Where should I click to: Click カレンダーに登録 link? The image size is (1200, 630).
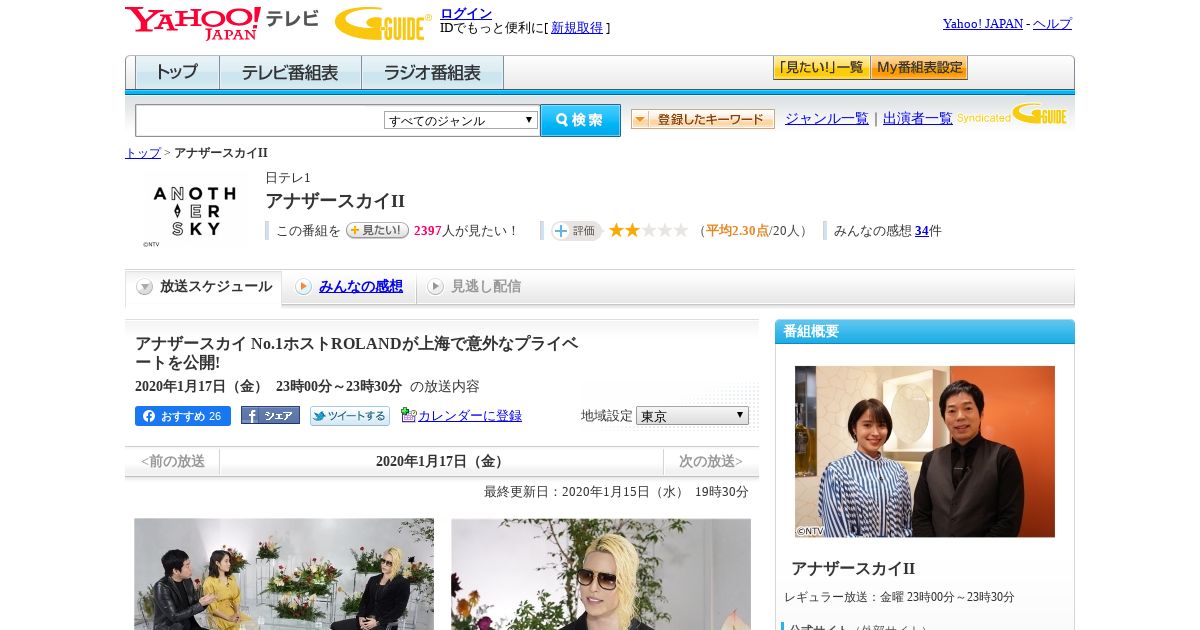tap(469, 415)
